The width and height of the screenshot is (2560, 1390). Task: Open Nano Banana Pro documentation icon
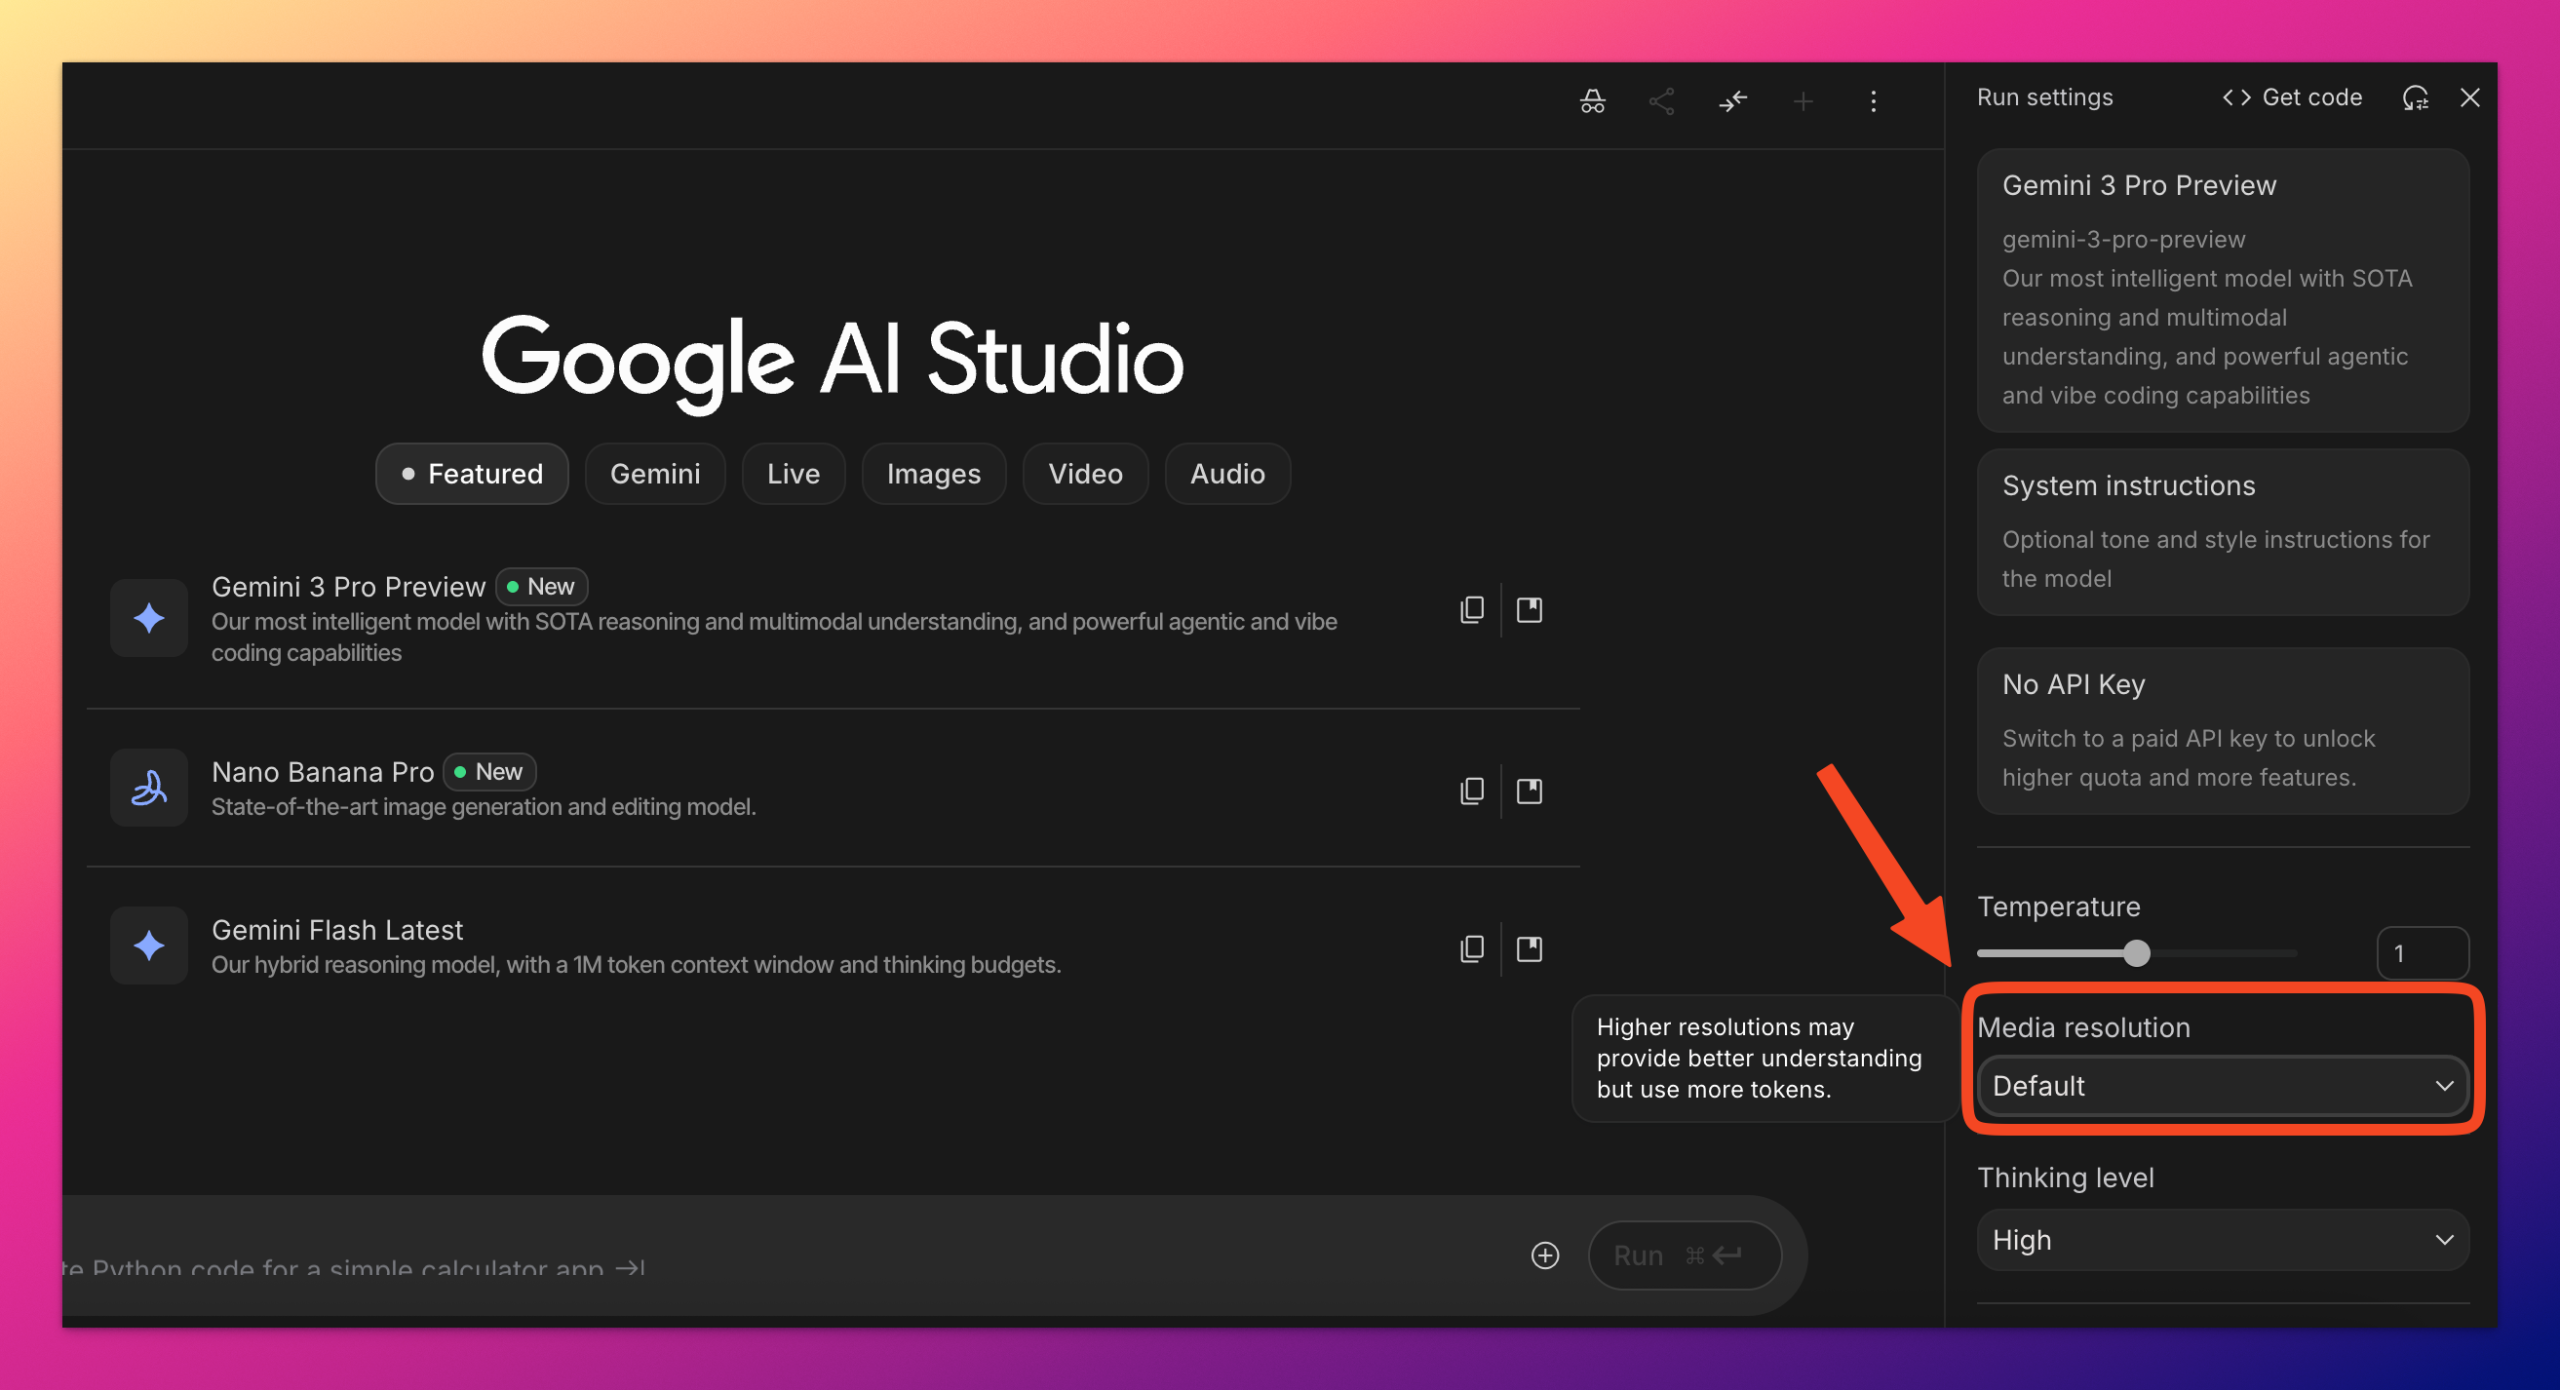1529,791
